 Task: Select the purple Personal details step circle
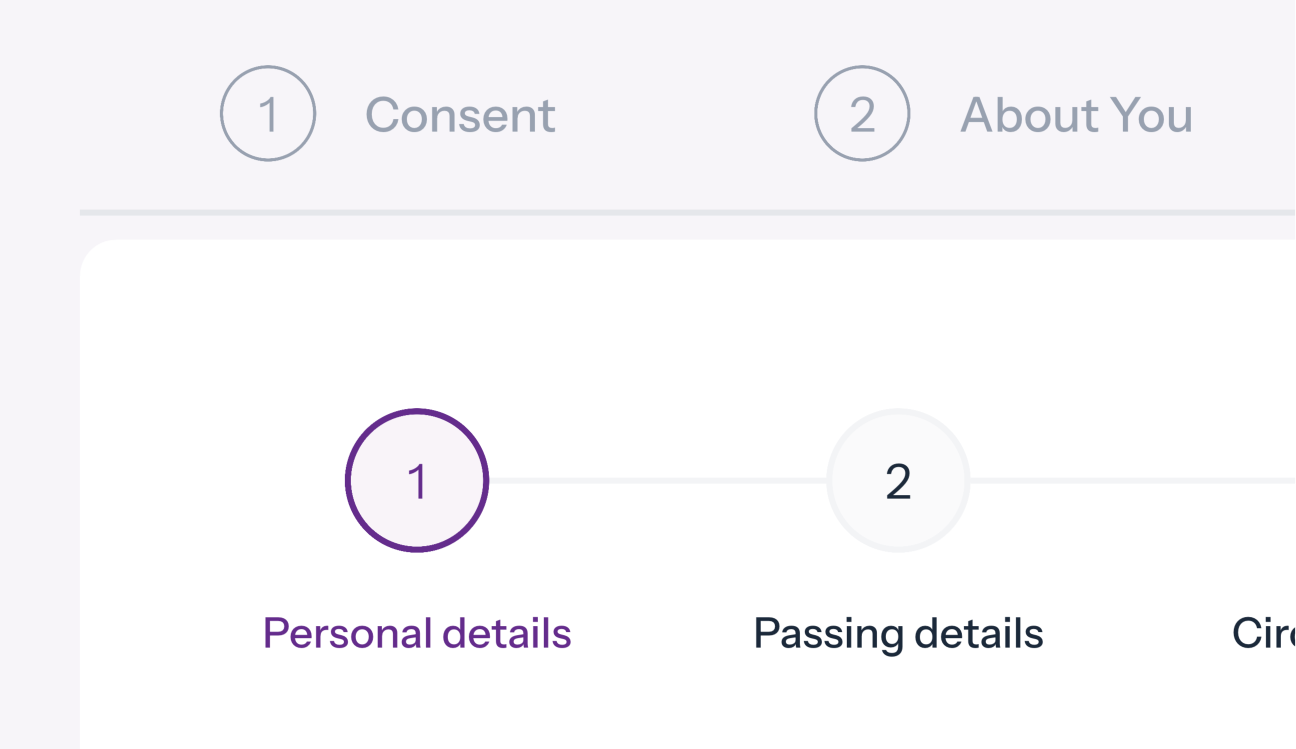[417, 480]
